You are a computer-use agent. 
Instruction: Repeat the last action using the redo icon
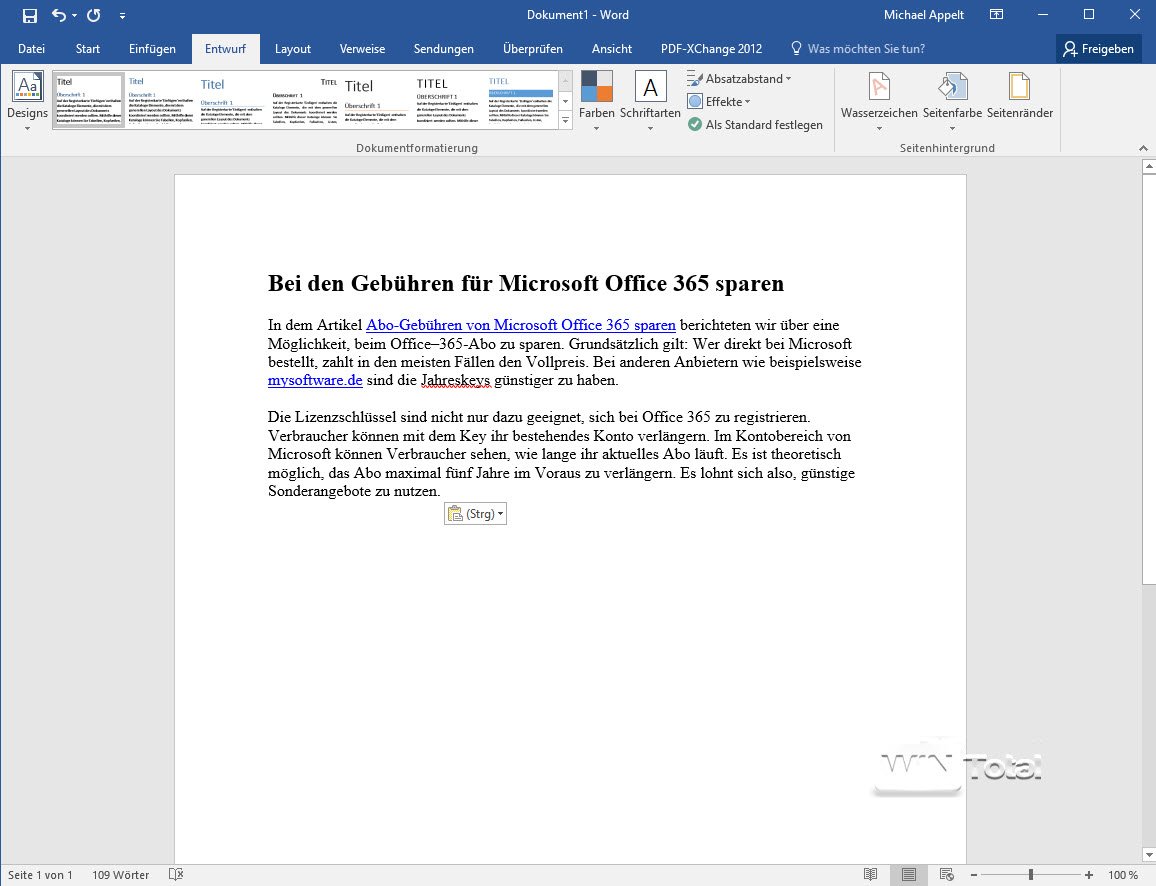94,15
